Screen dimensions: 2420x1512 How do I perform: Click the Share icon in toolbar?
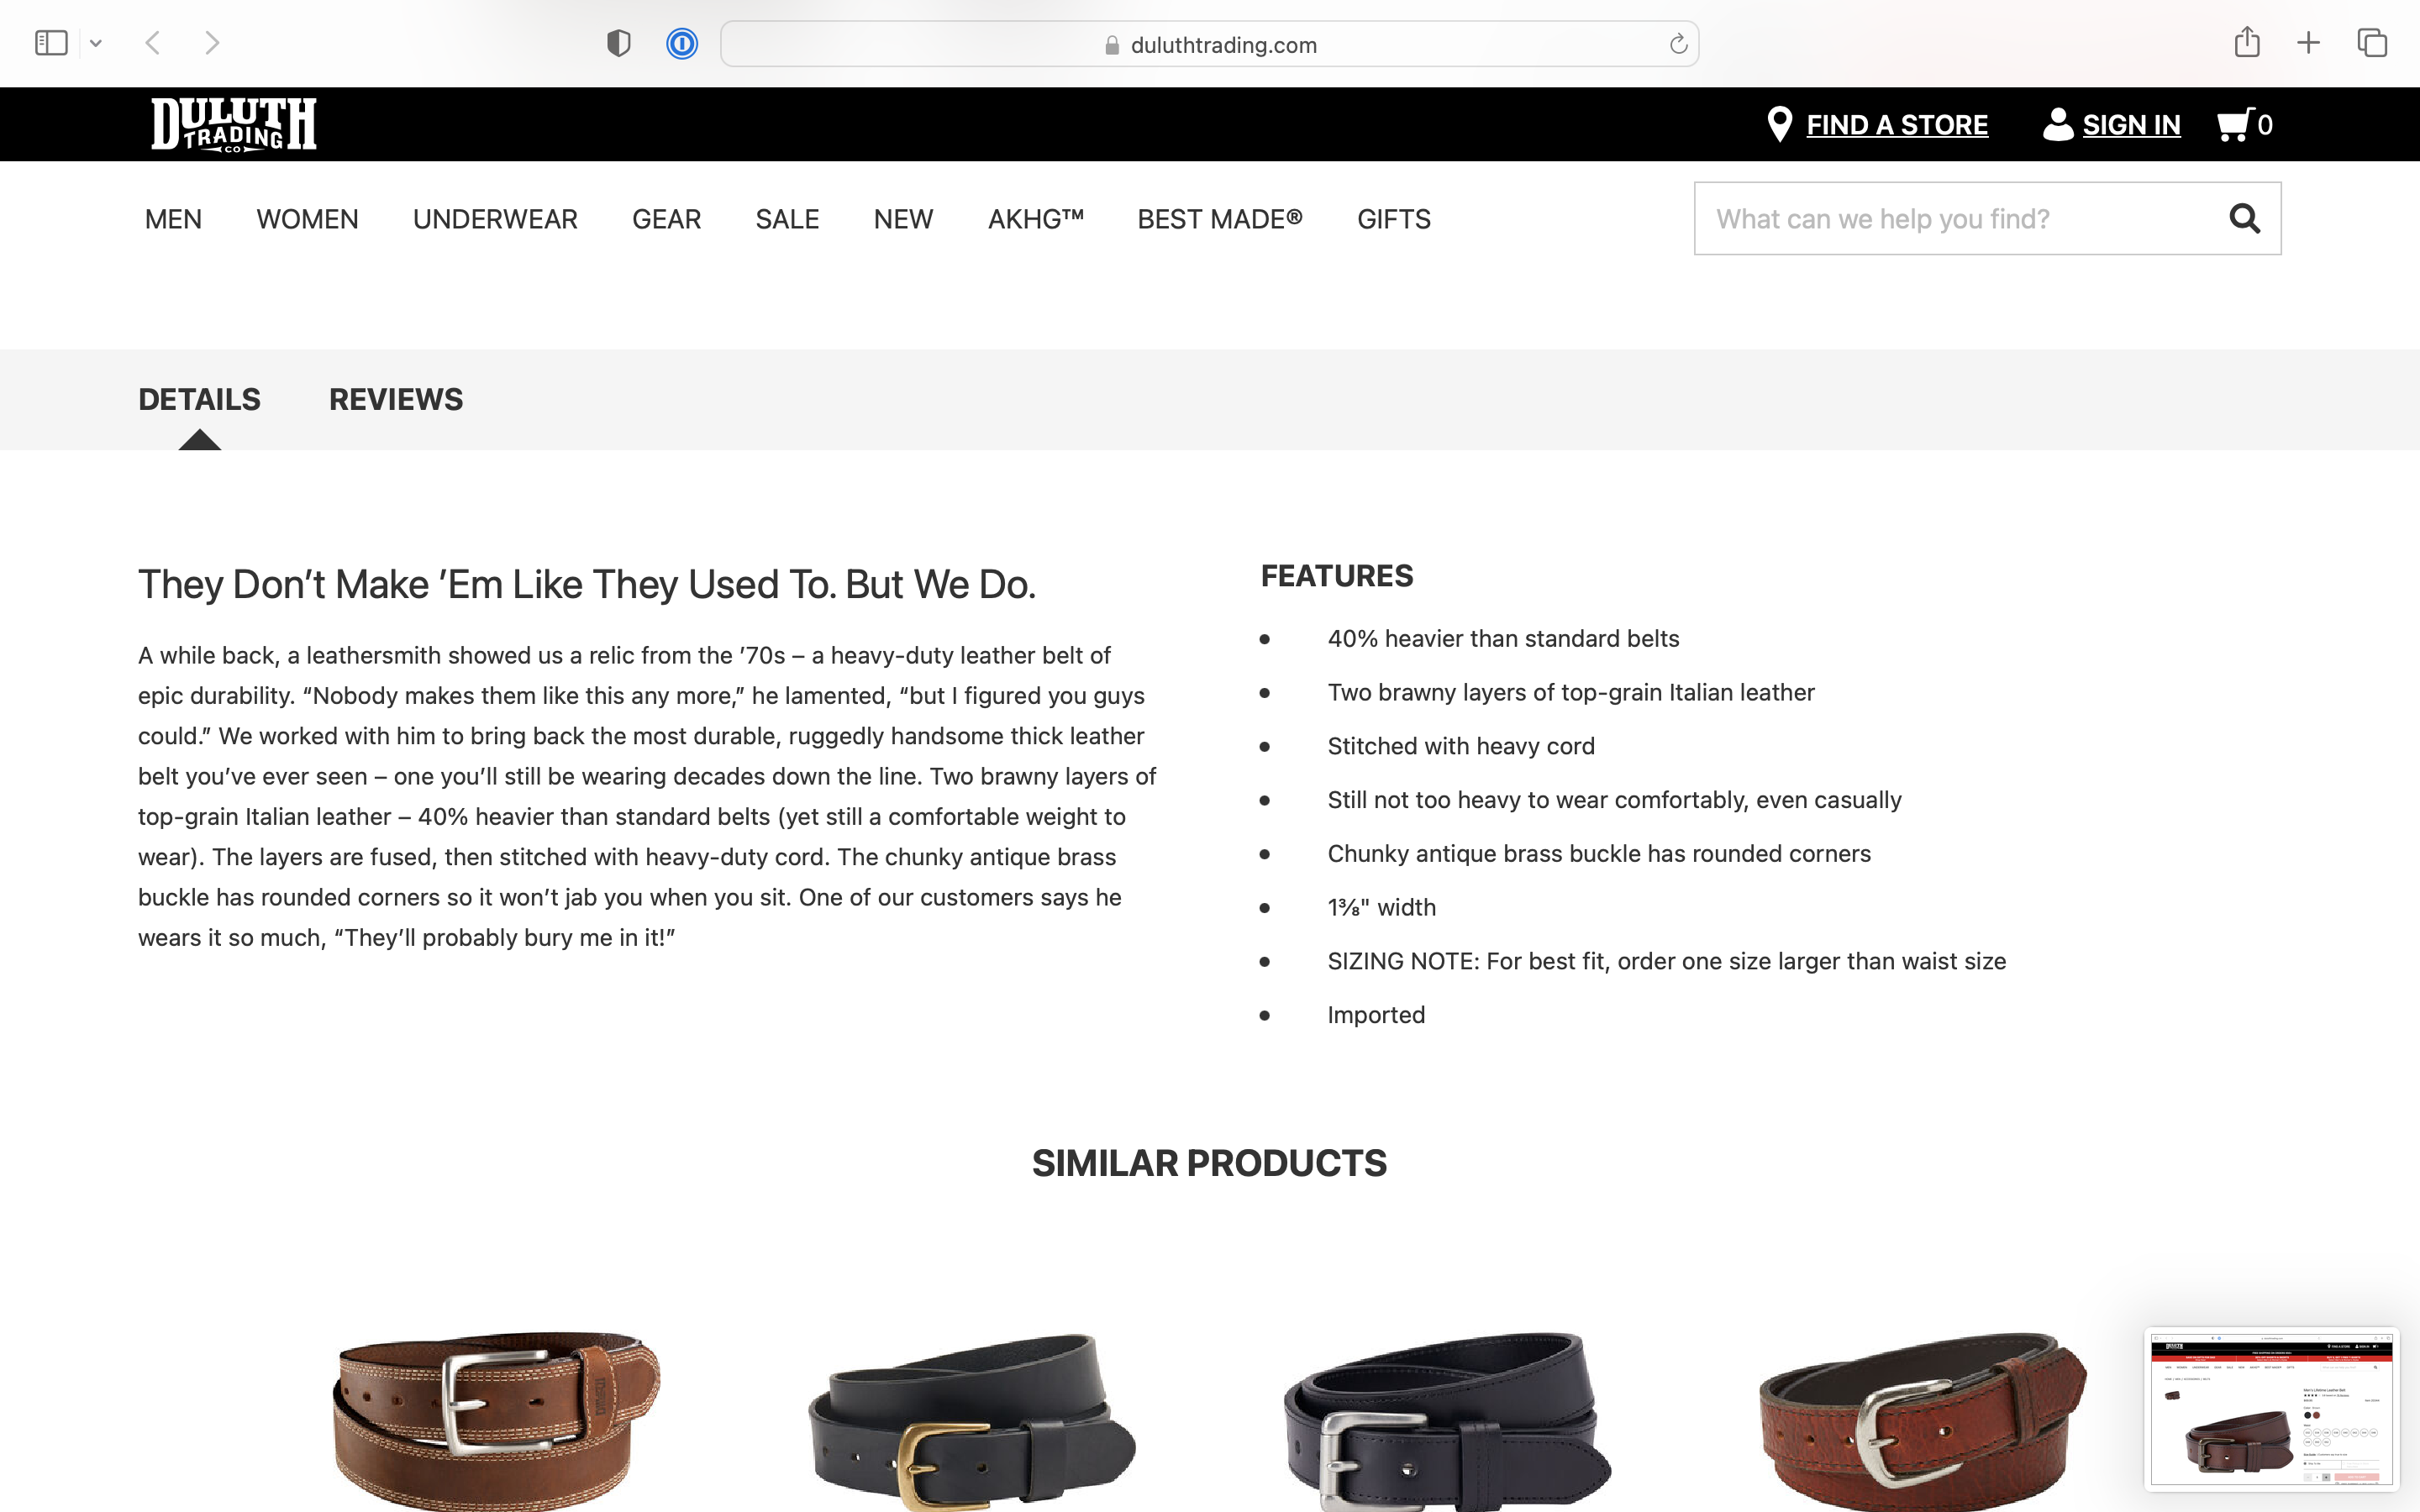[2247, 42]
